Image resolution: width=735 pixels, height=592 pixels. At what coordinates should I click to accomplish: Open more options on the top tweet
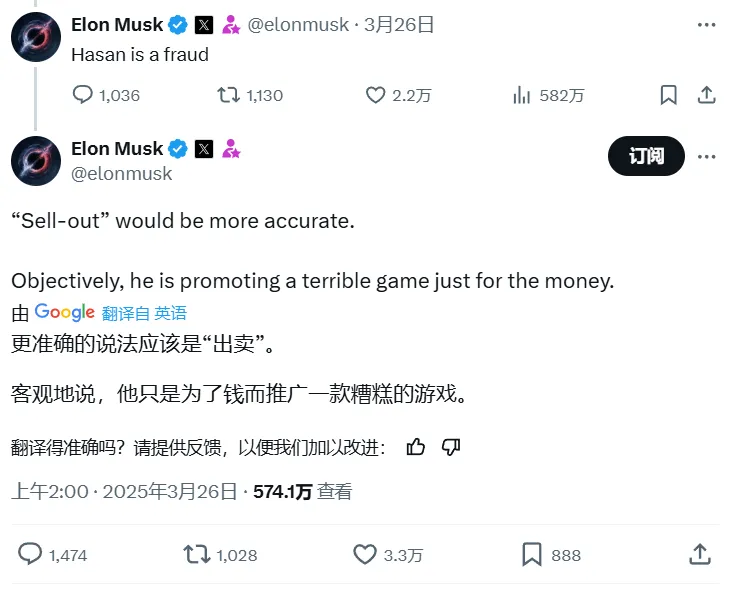[x=706, y=24]
